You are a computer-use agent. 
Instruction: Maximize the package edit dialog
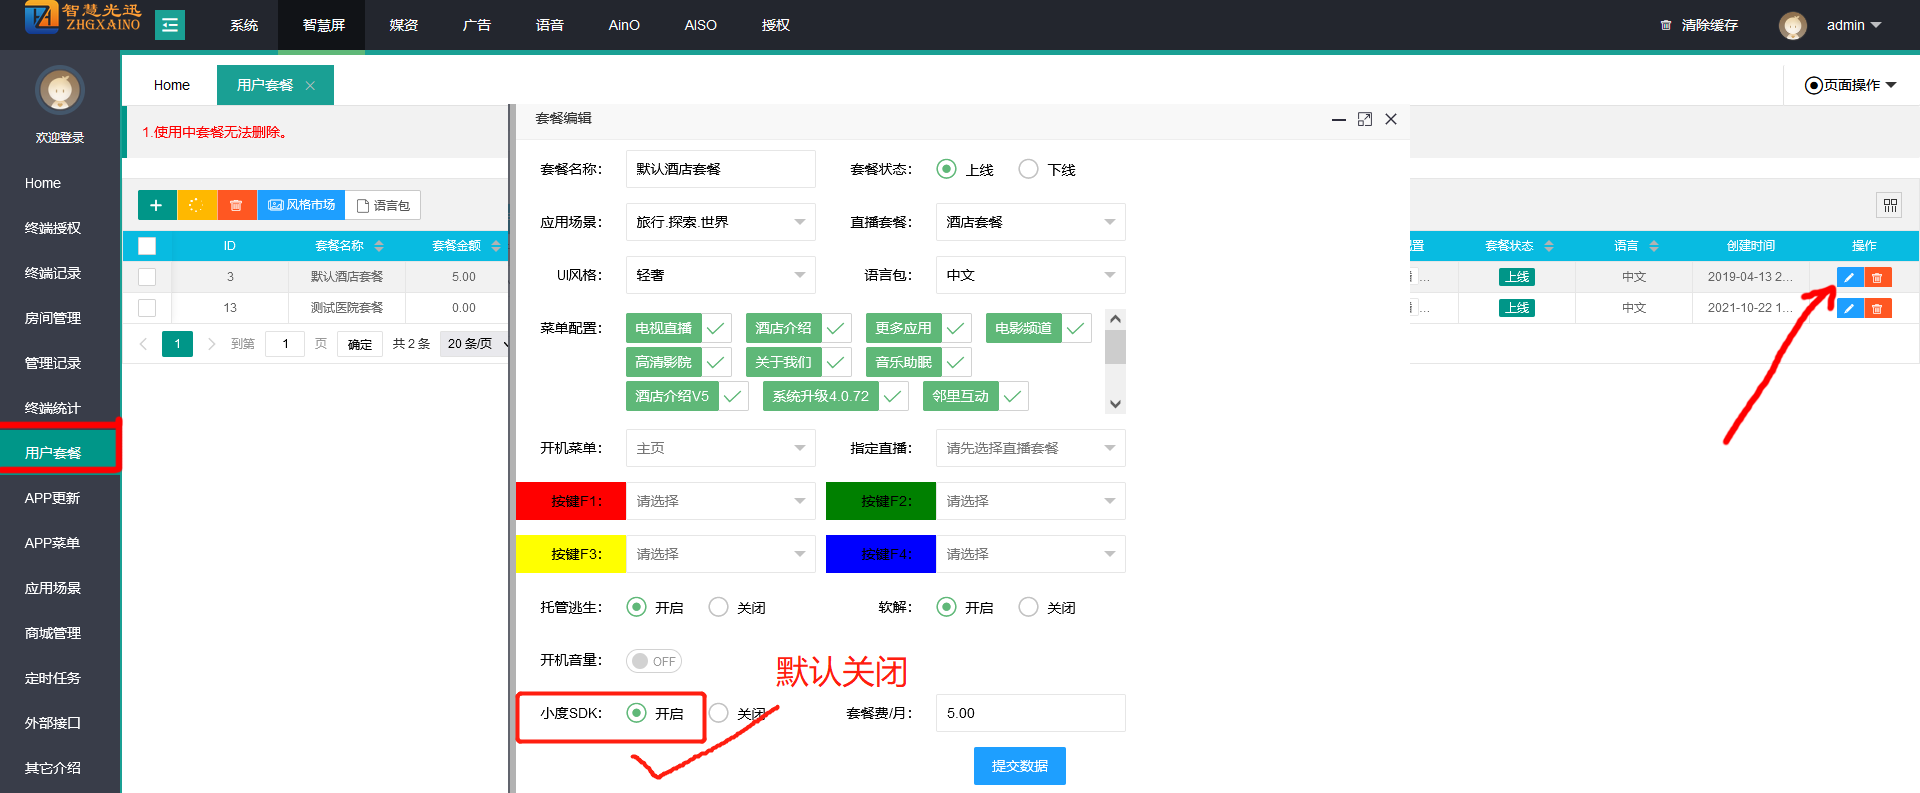[x=1364, y=119]
